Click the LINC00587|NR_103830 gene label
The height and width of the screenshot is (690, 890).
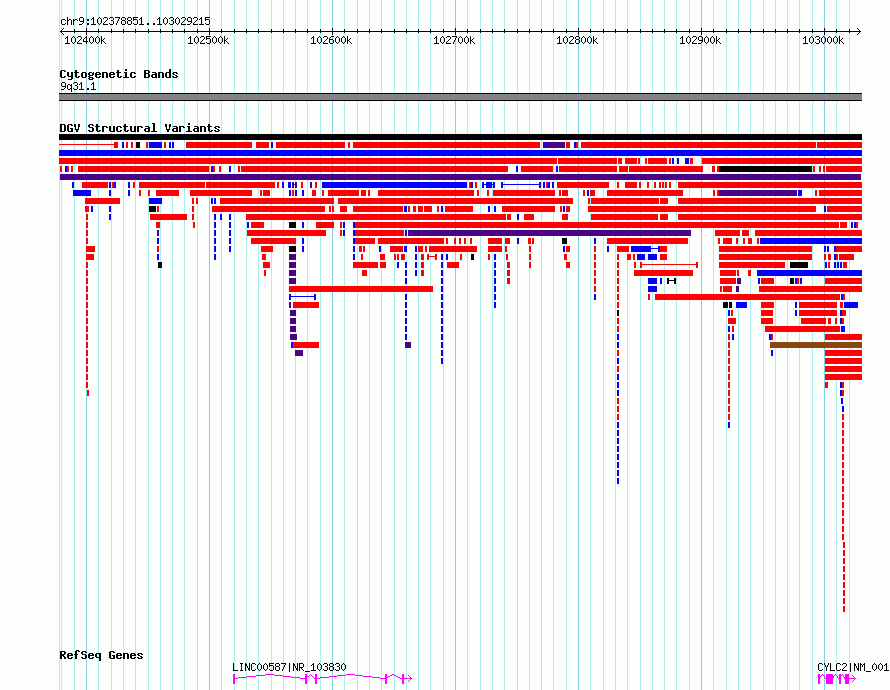coord(289,667)
